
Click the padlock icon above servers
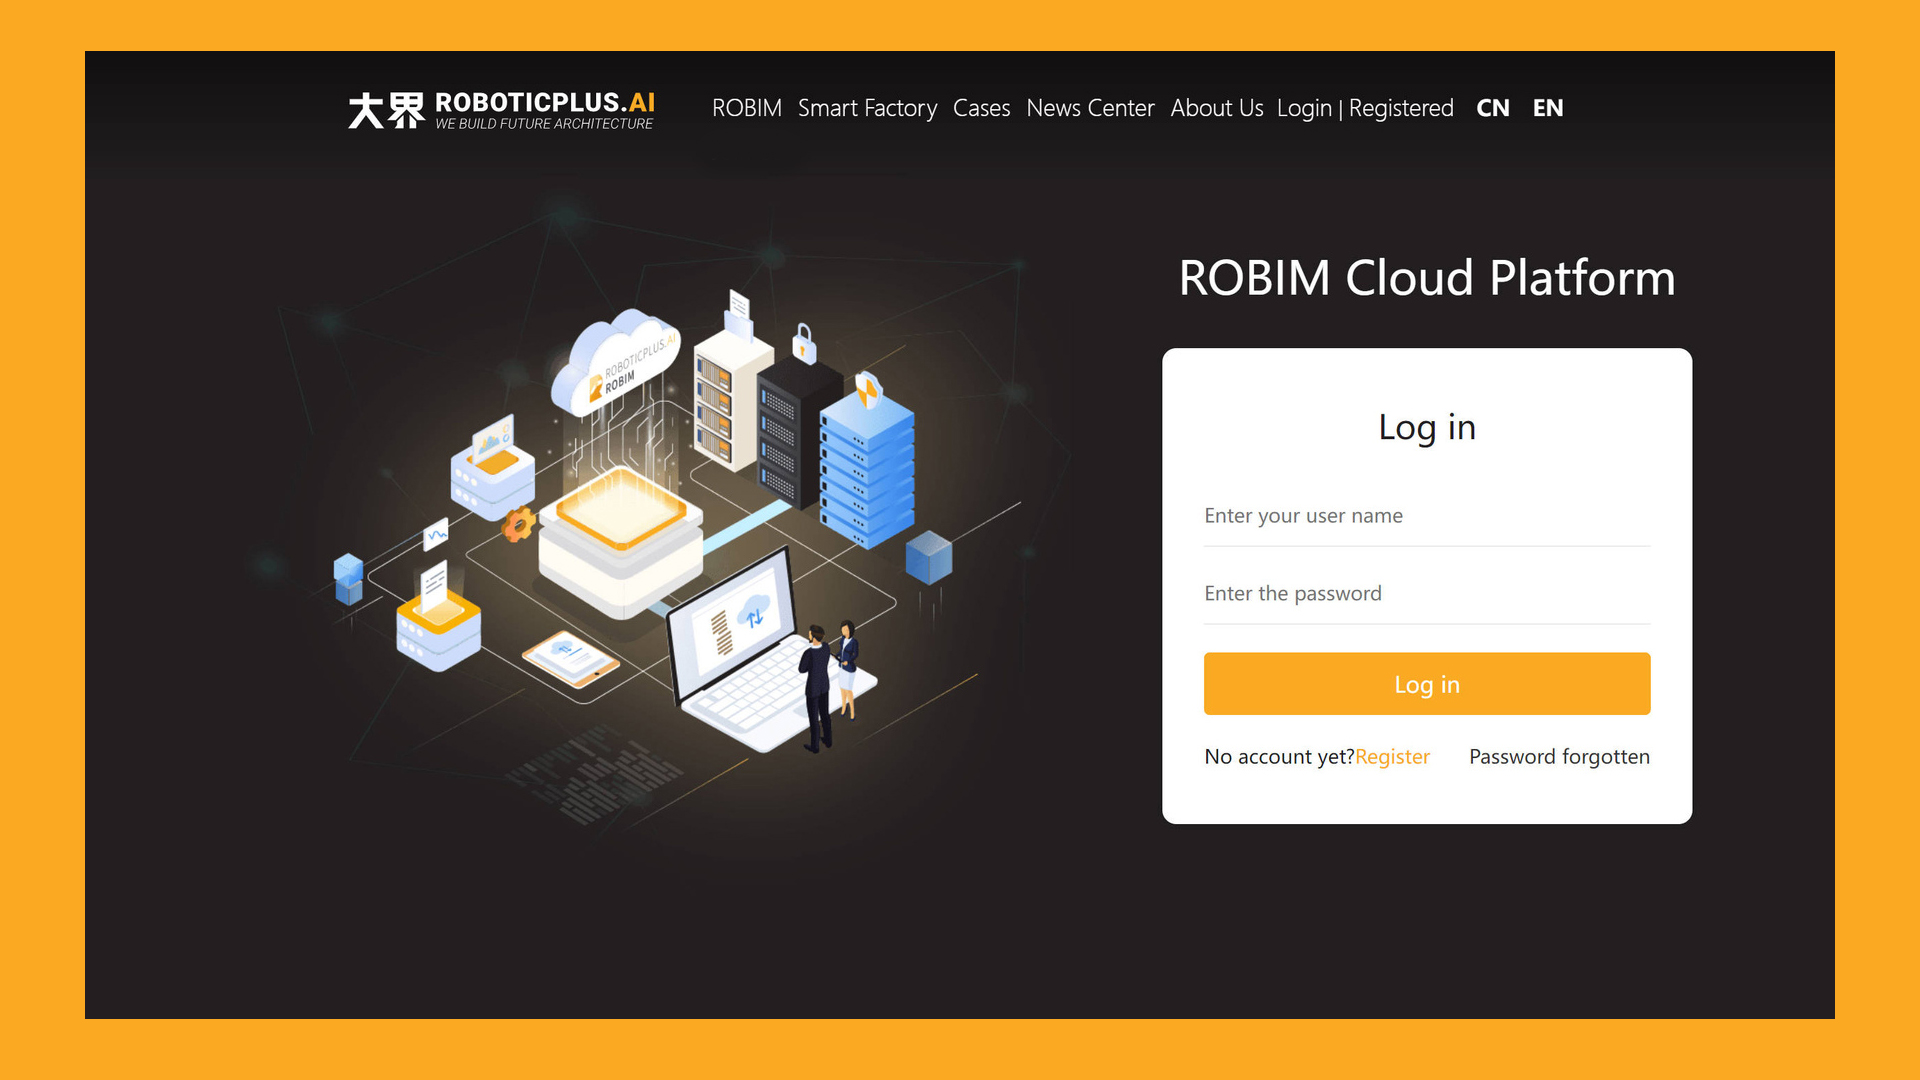click(x=804, y=343)
